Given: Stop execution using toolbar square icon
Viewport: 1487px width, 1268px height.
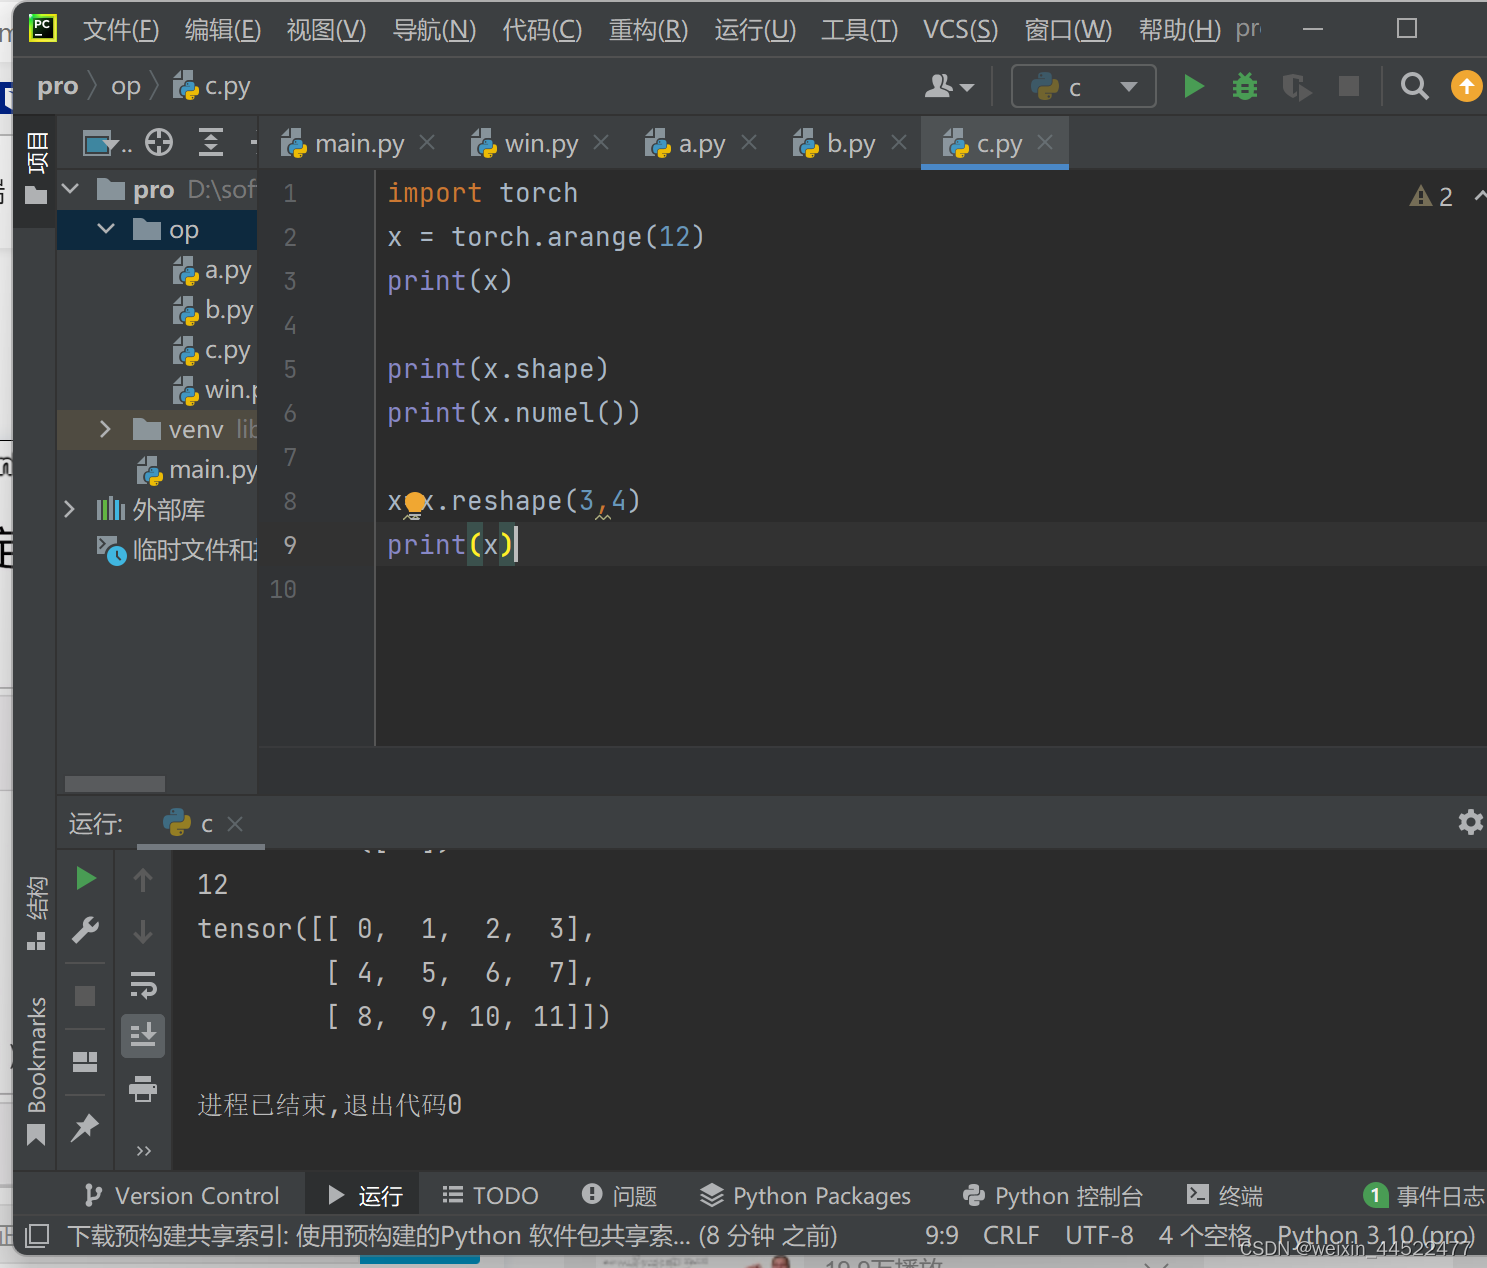Looking at the screenshot, I should point(1349,86).
